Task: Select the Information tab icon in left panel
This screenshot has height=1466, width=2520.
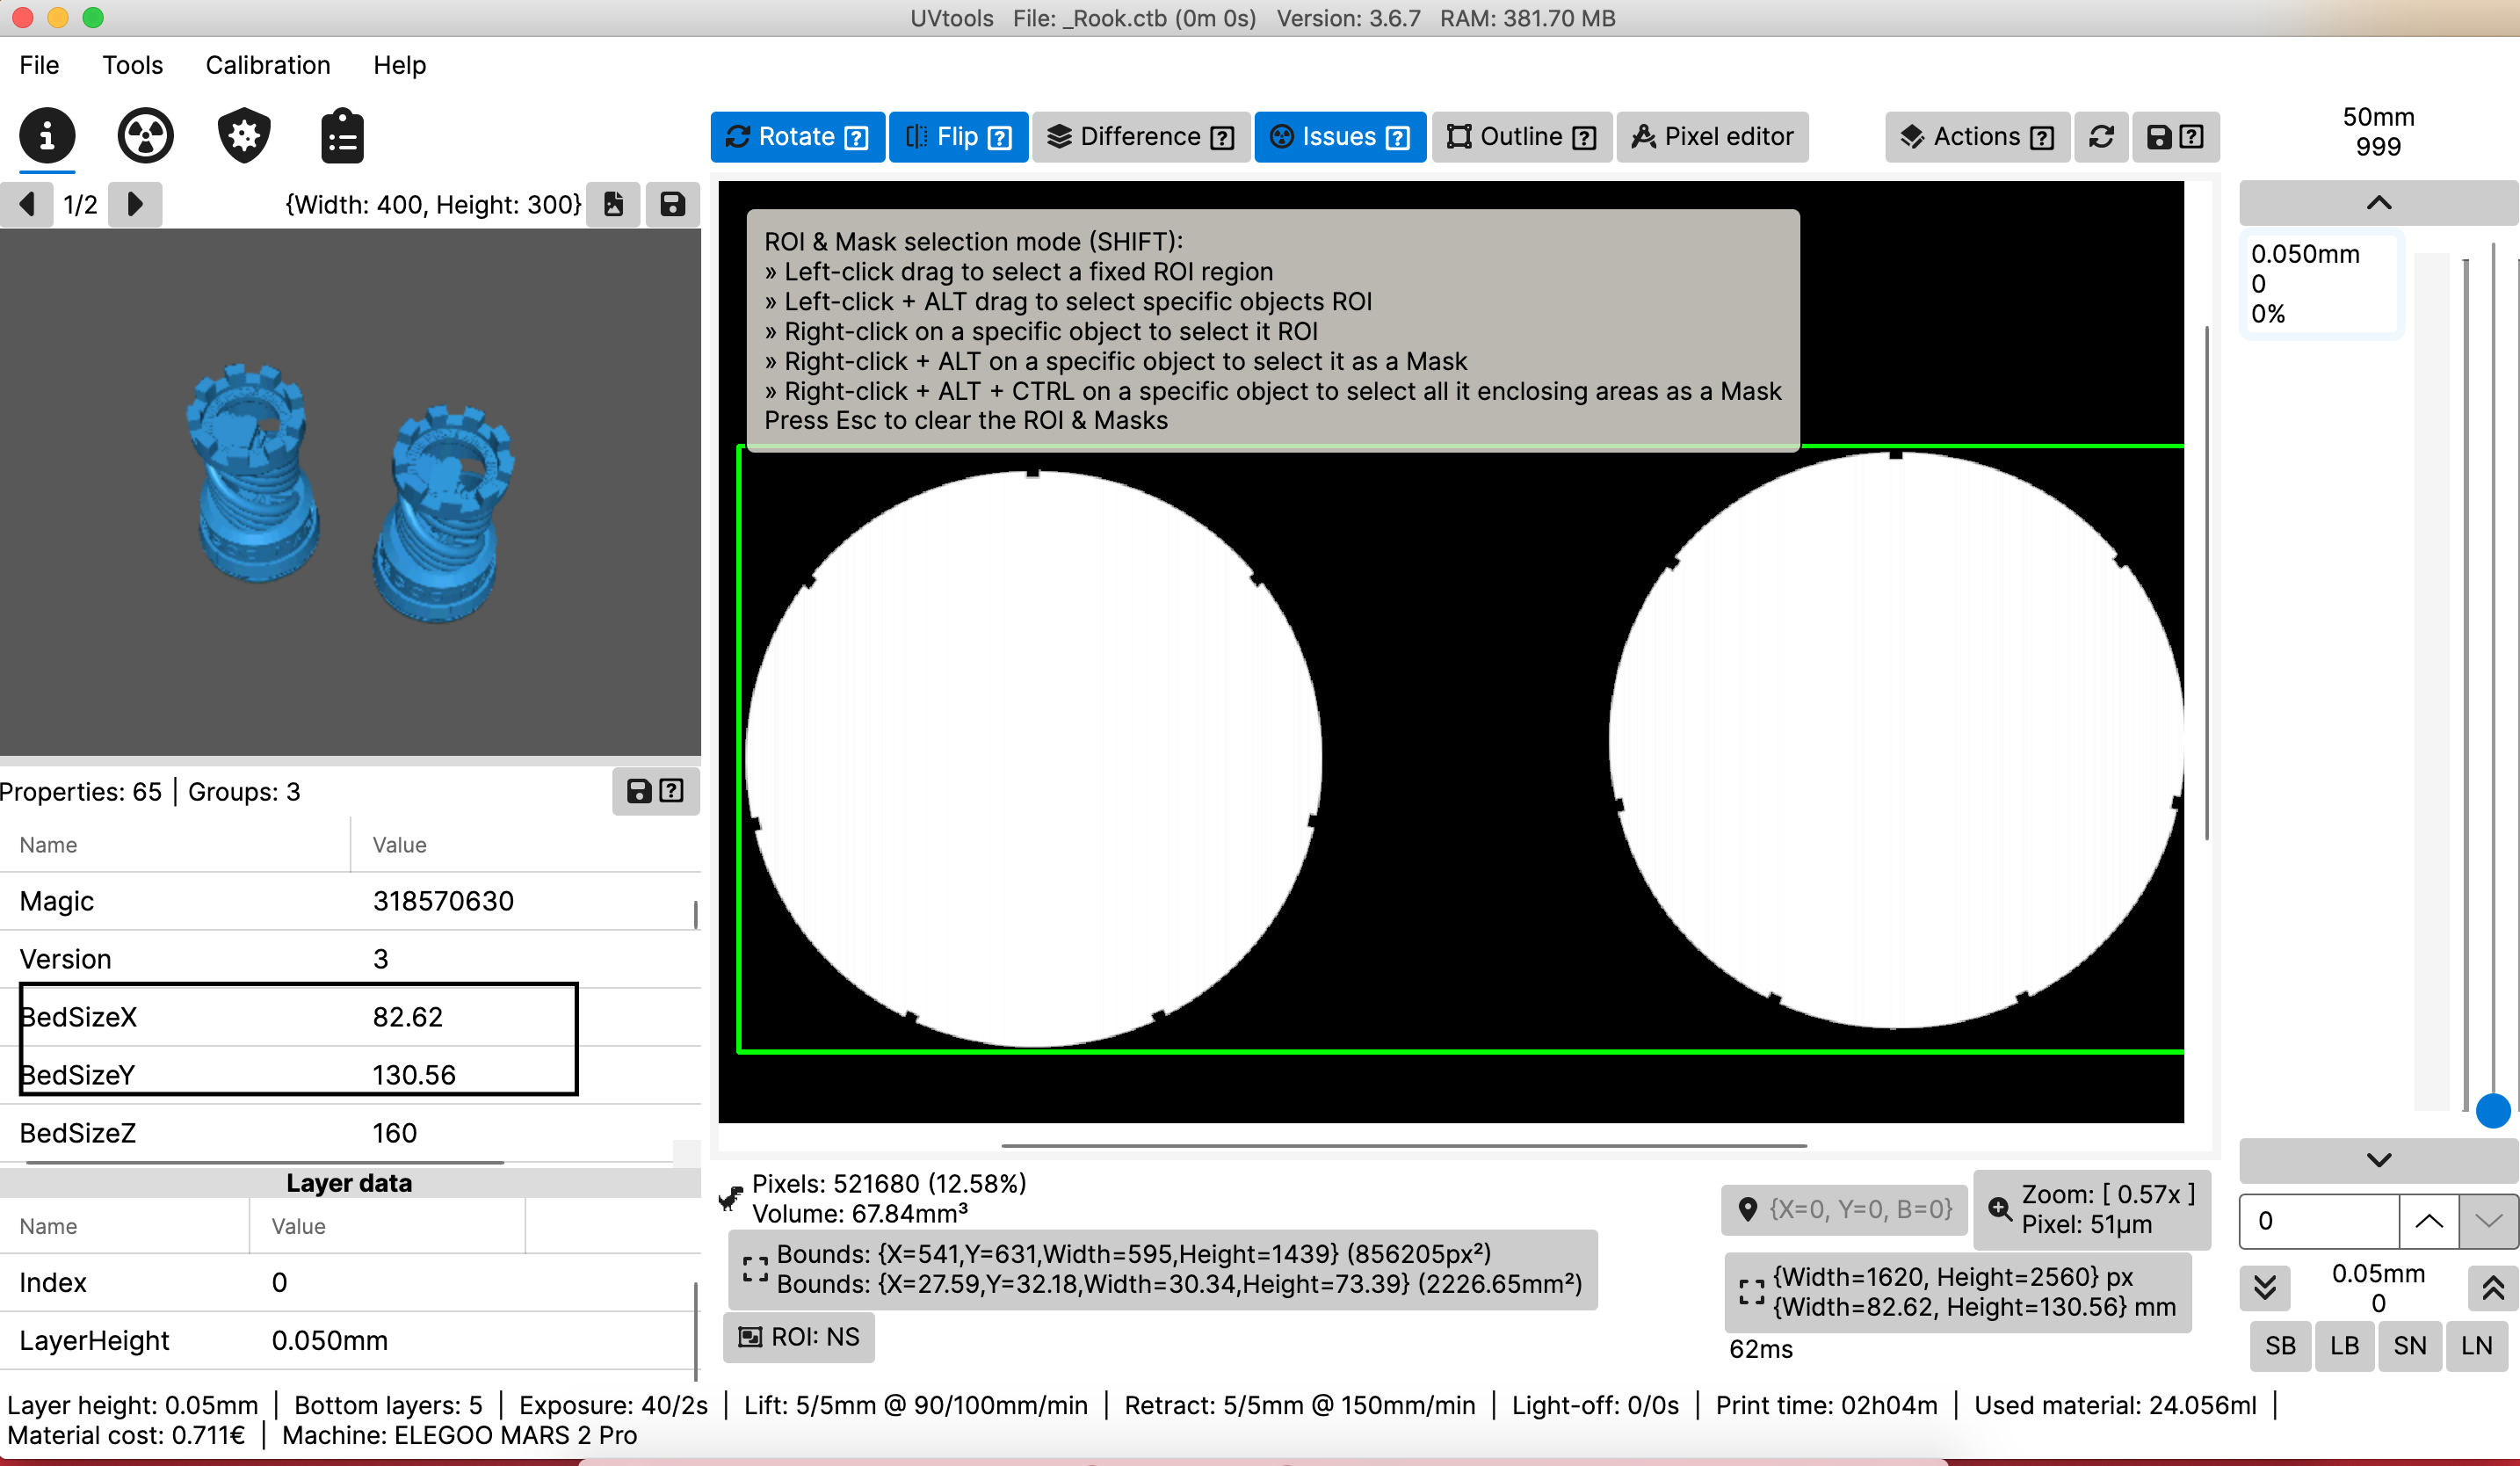Action: [47, 135]
